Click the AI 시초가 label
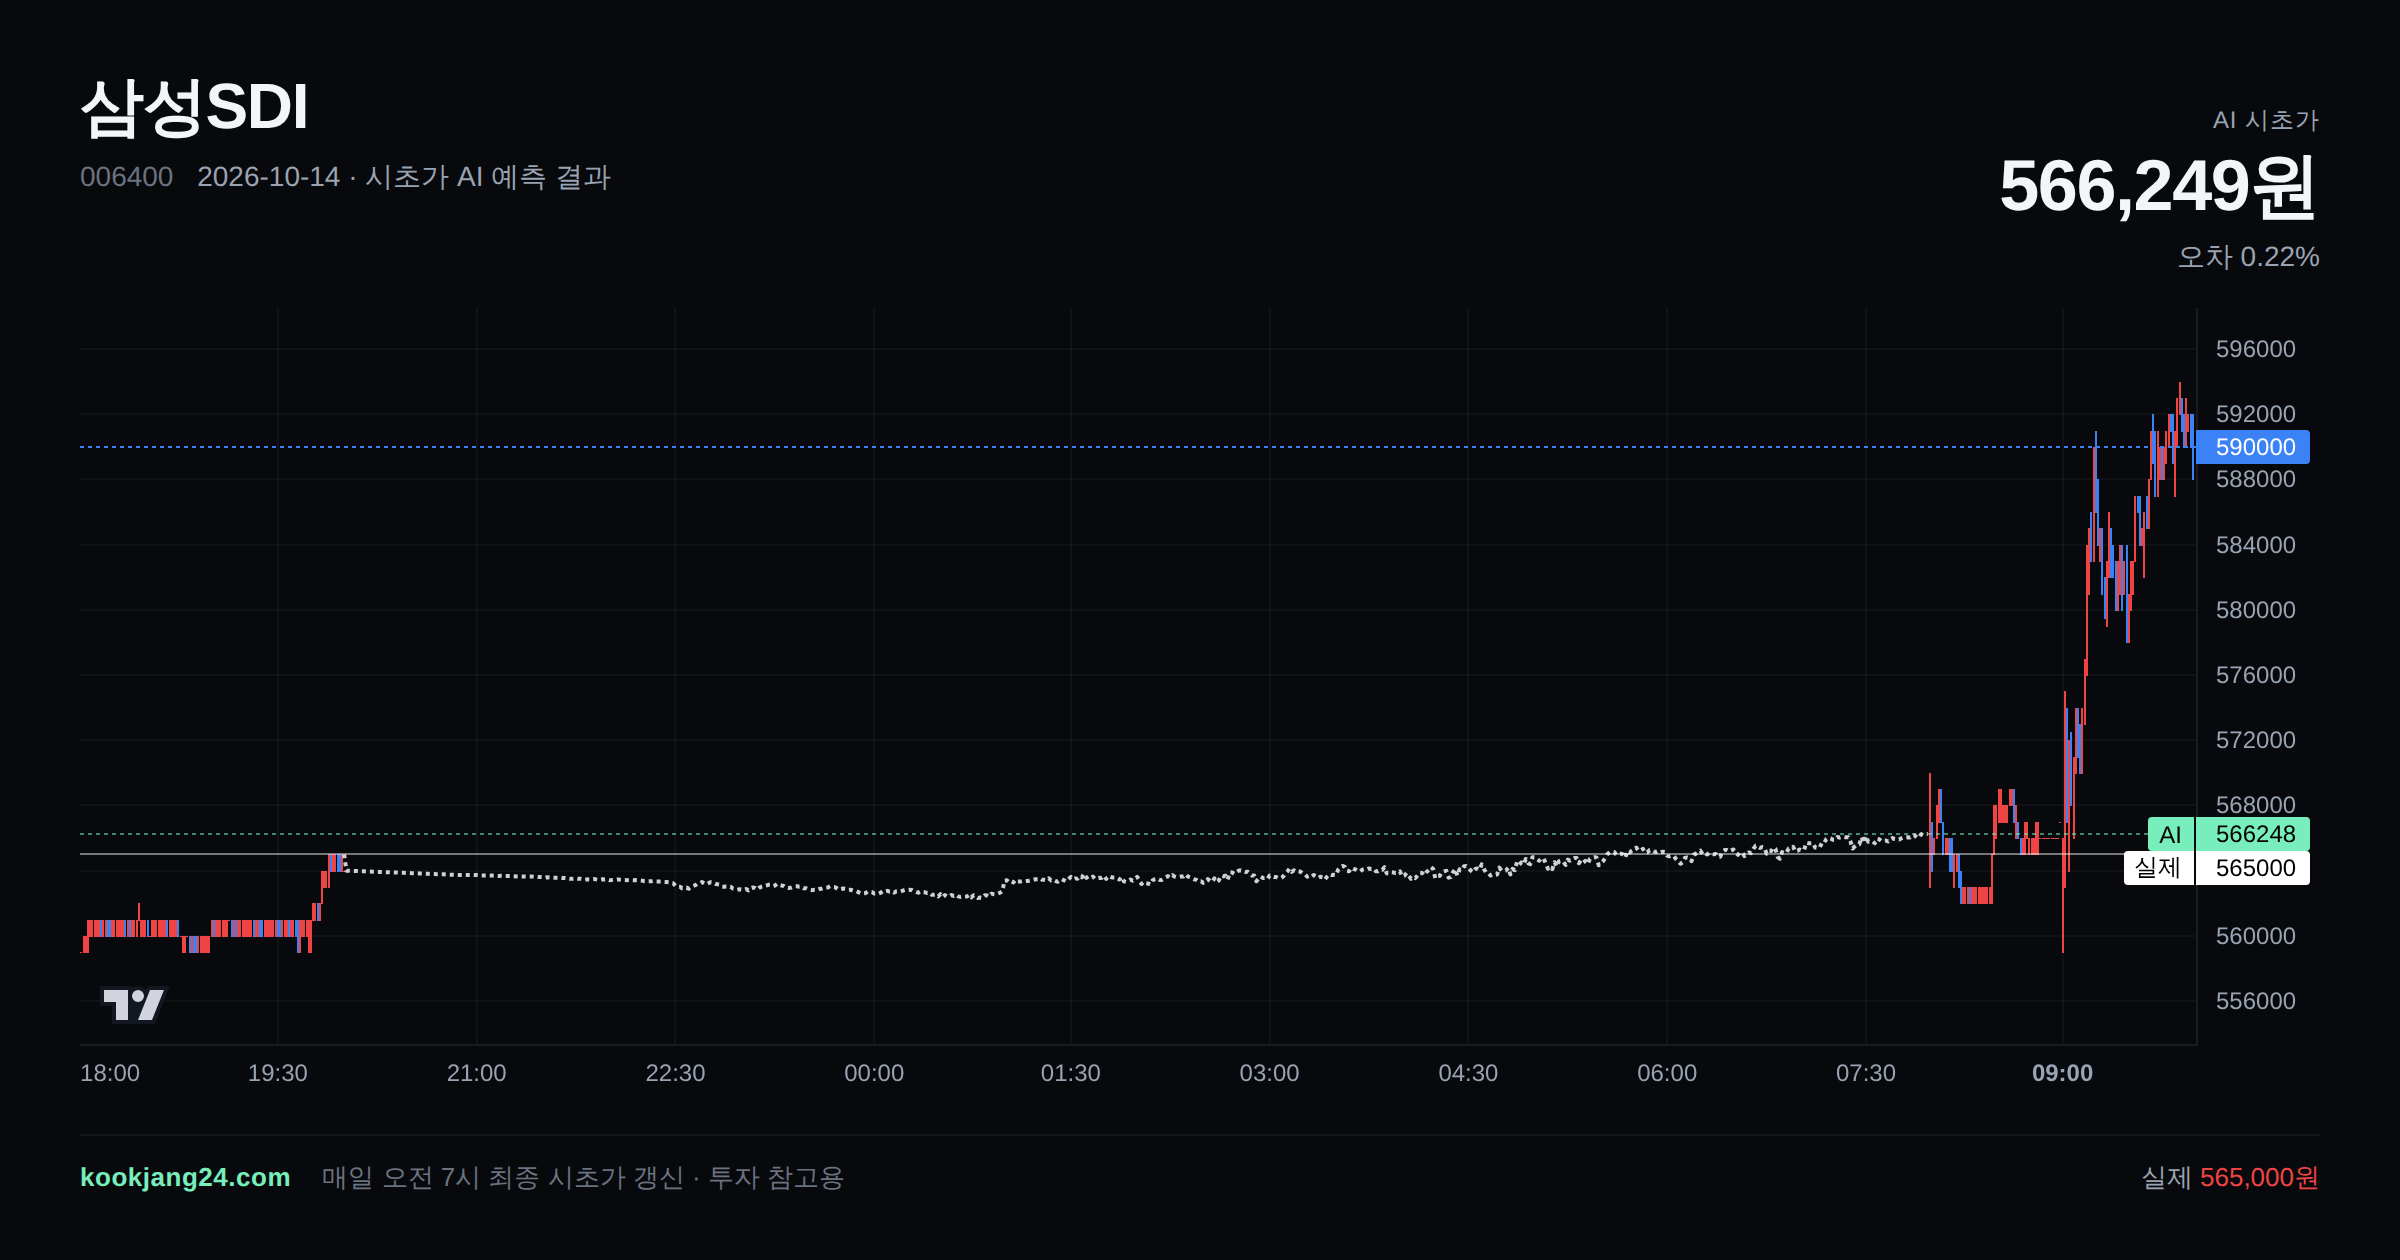Viewport: 2400px width, 1260px height. point(2265,120)
